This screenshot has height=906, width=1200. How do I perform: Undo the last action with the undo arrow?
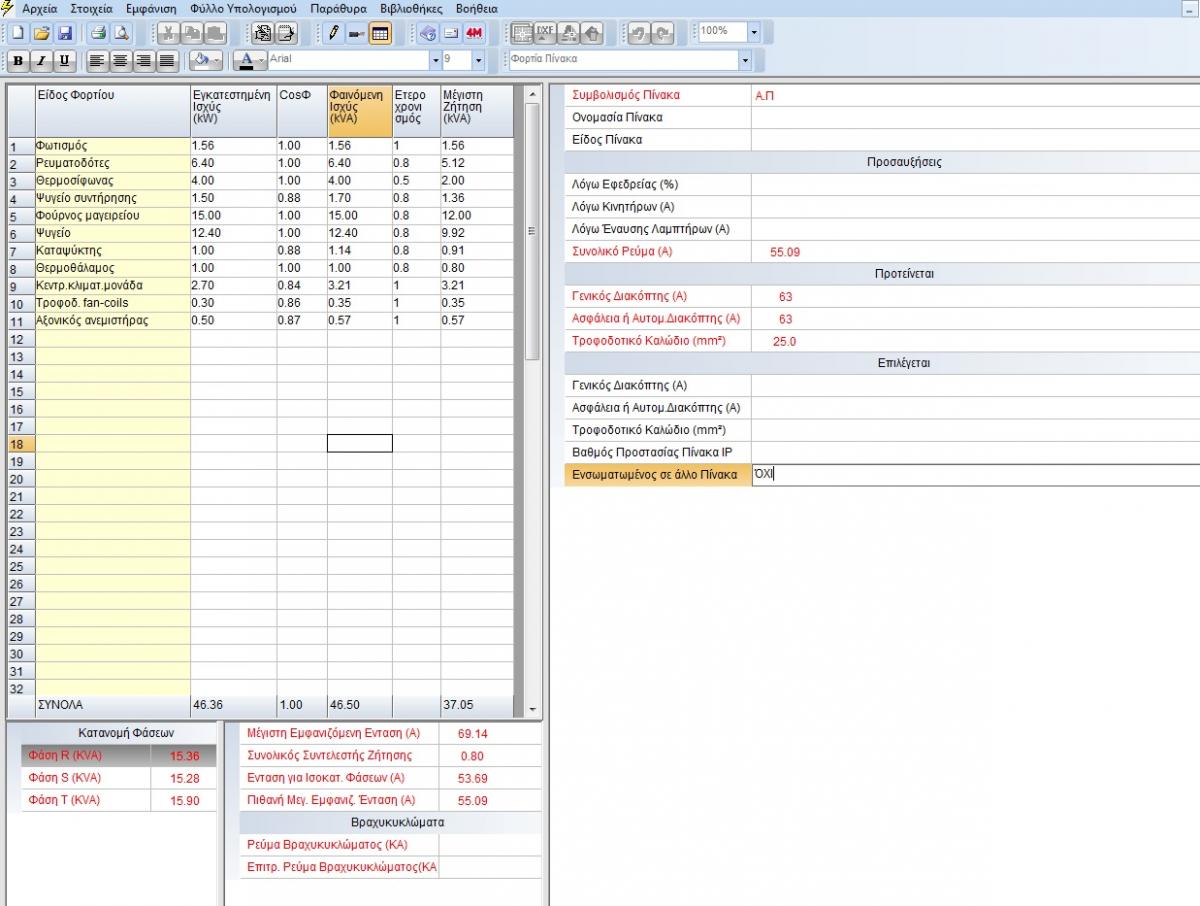[x=639, y=33]
